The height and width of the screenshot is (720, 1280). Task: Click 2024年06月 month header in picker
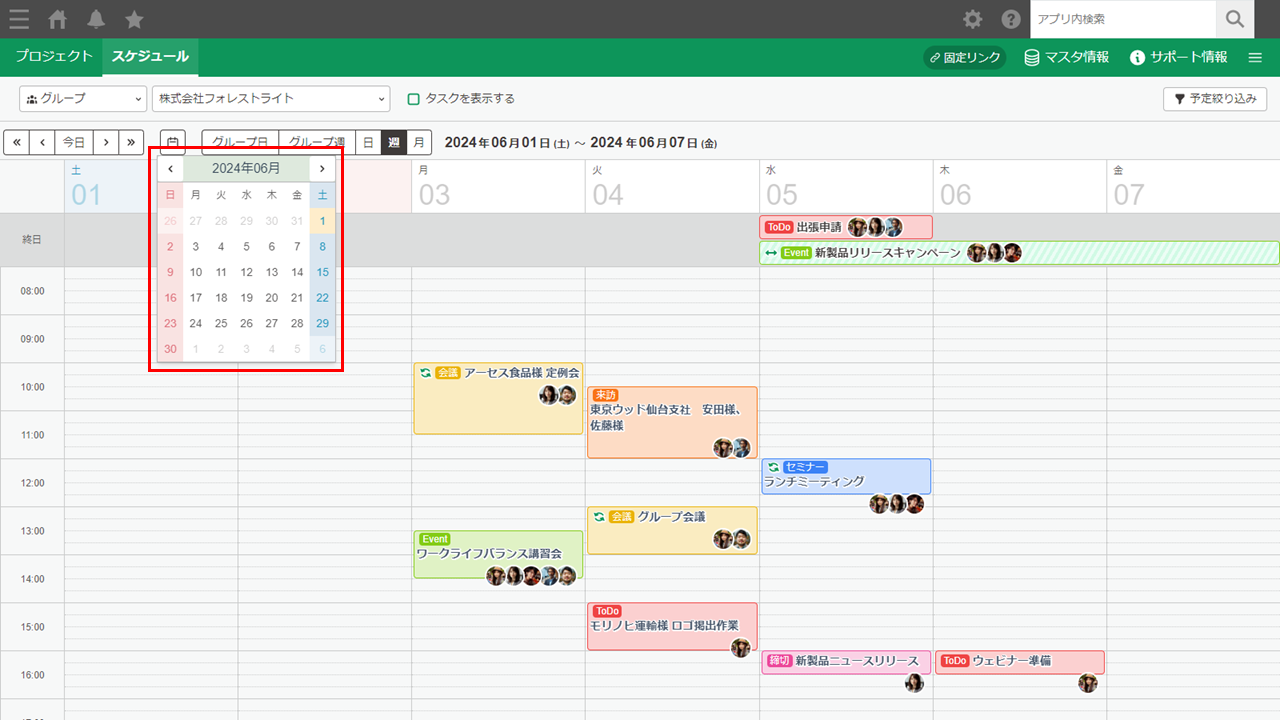(x=246, y=169)
